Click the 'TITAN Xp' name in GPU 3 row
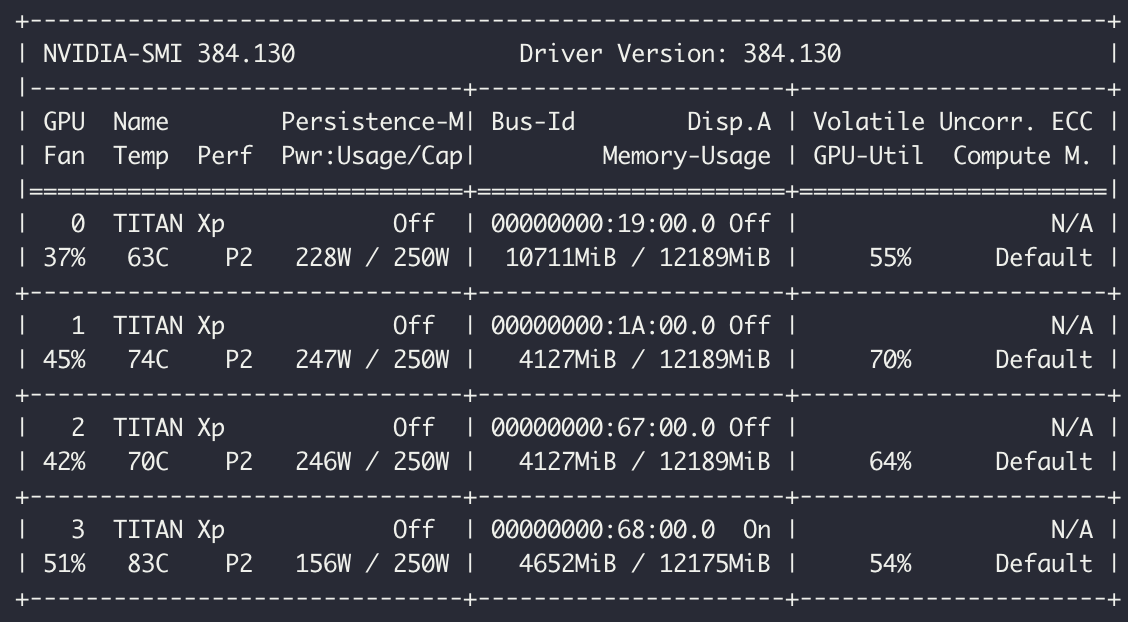Viewport: 1128px width, 622px height. [169, 530]
